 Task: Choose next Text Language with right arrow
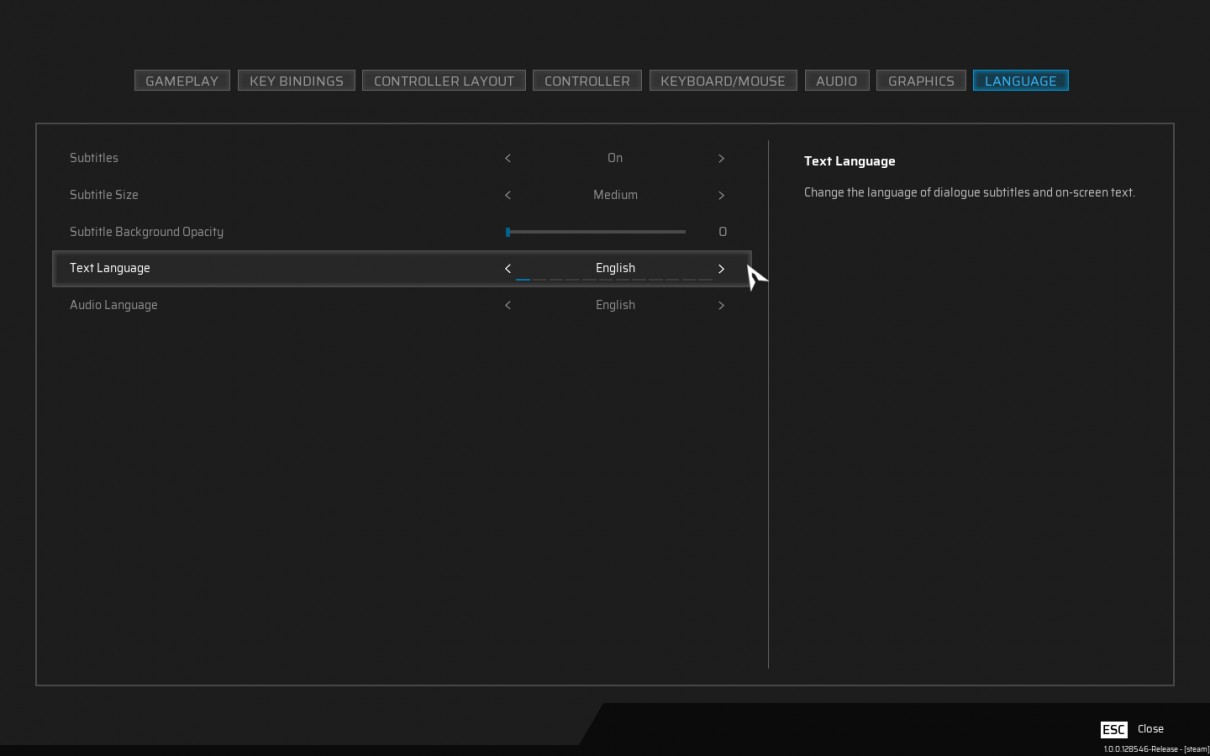click(721, 268)
